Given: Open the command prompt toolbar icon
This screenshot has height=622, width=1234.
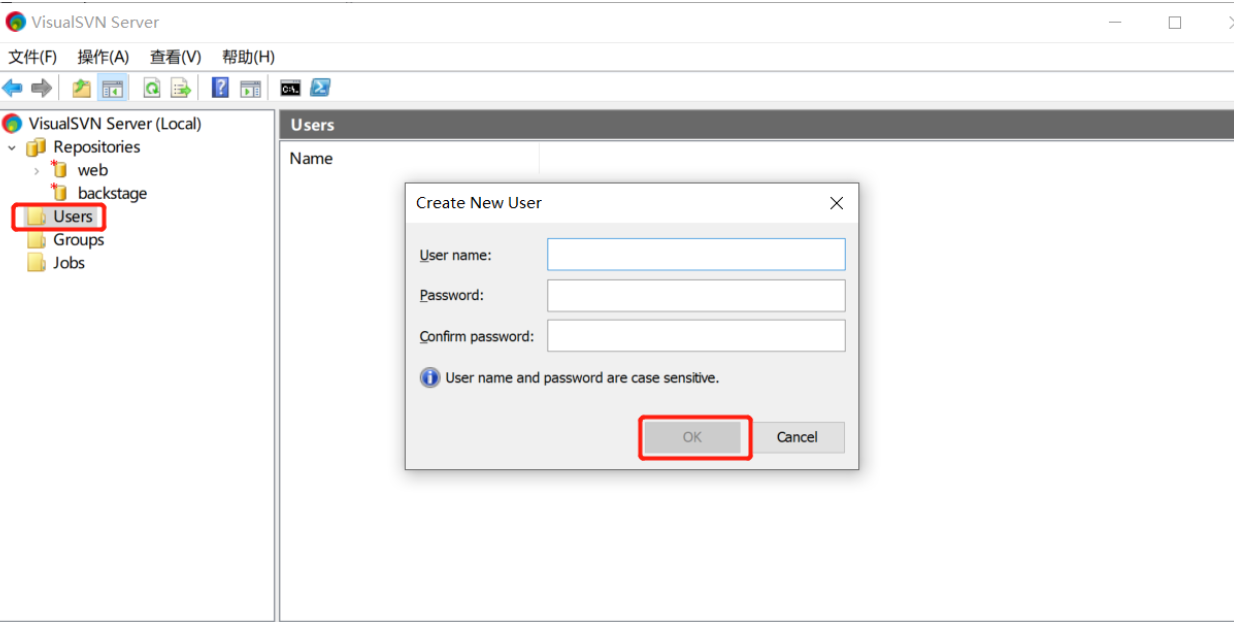Looking at the screenshot, I should pos(290,88).
